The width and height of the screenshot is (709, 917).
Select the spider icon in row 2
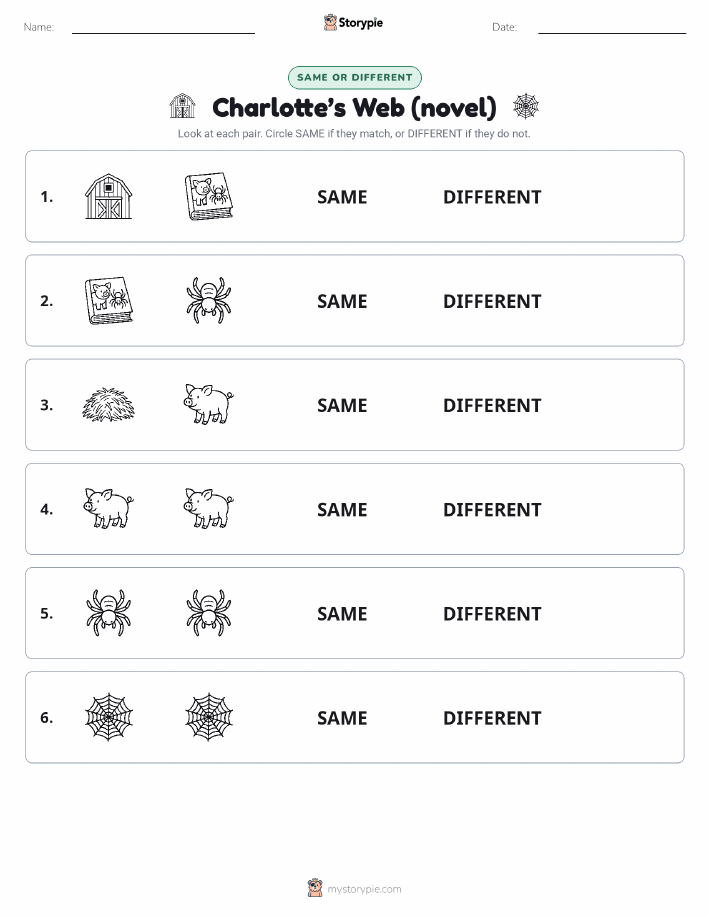(x=209, y=301)
